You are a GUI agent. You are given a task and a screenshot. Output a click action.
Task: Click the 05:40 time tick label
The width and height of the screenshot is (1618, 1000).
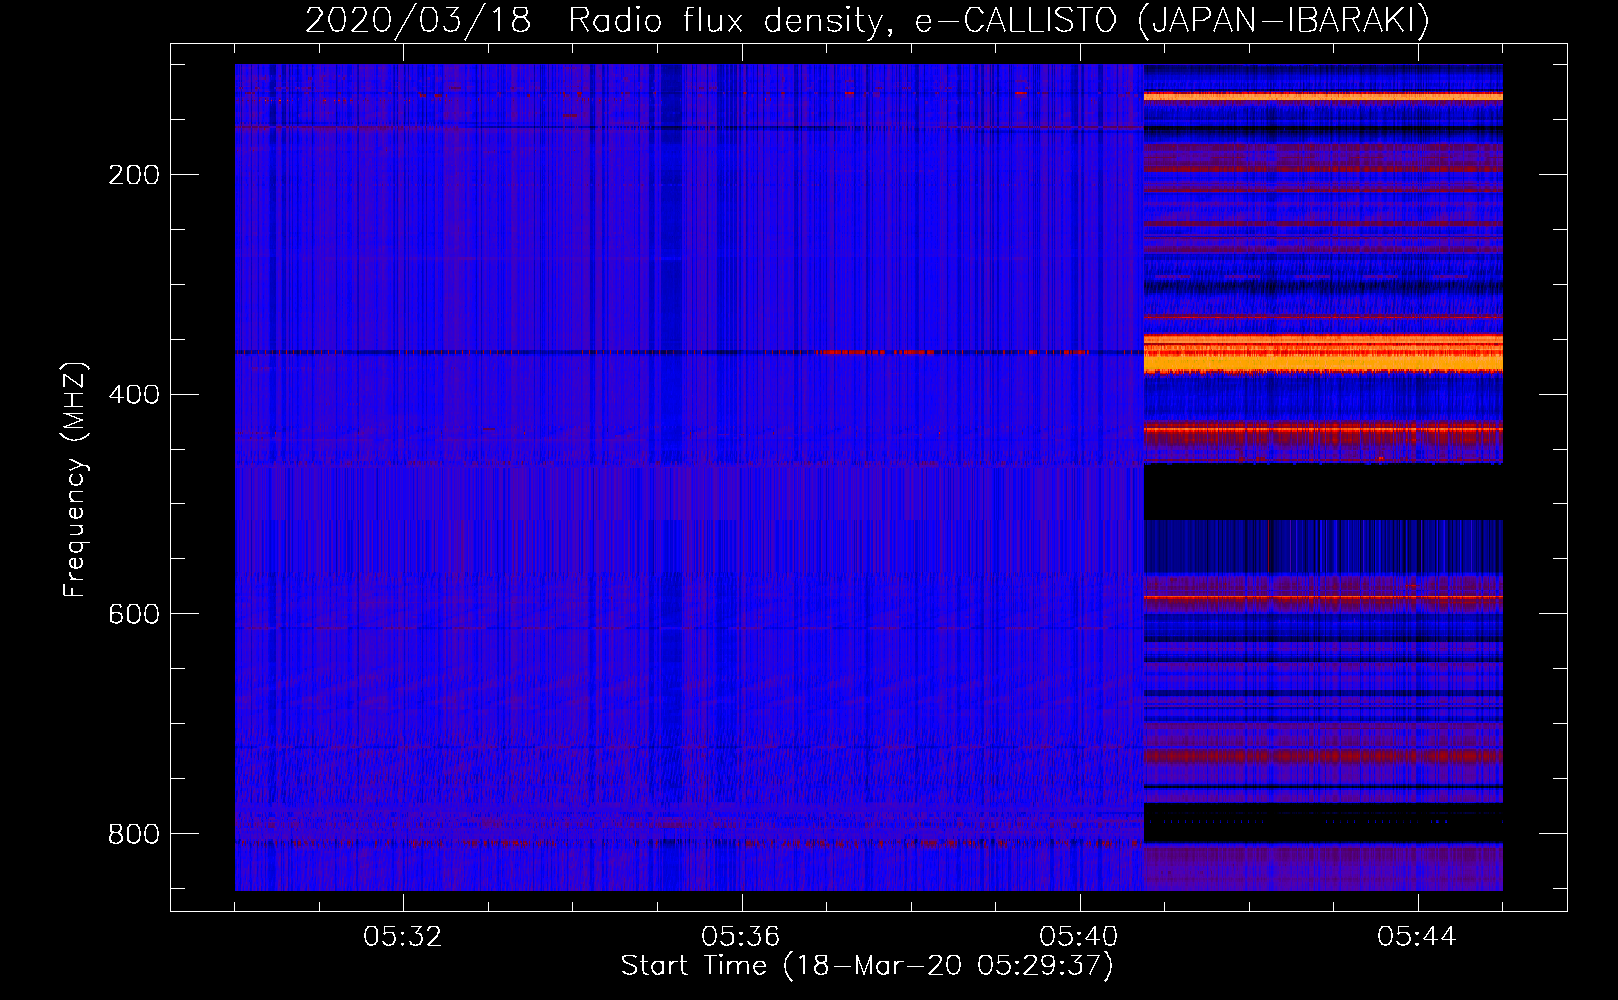[1079, 937]
